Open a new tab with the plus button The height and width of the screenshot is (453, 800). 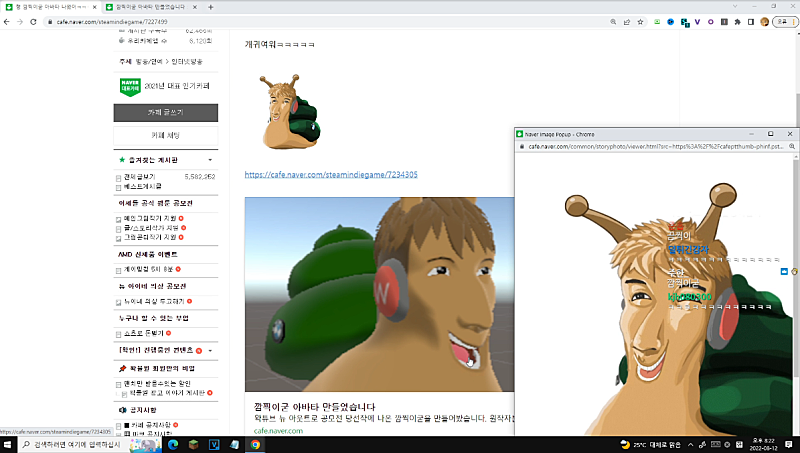pos(211,7)
